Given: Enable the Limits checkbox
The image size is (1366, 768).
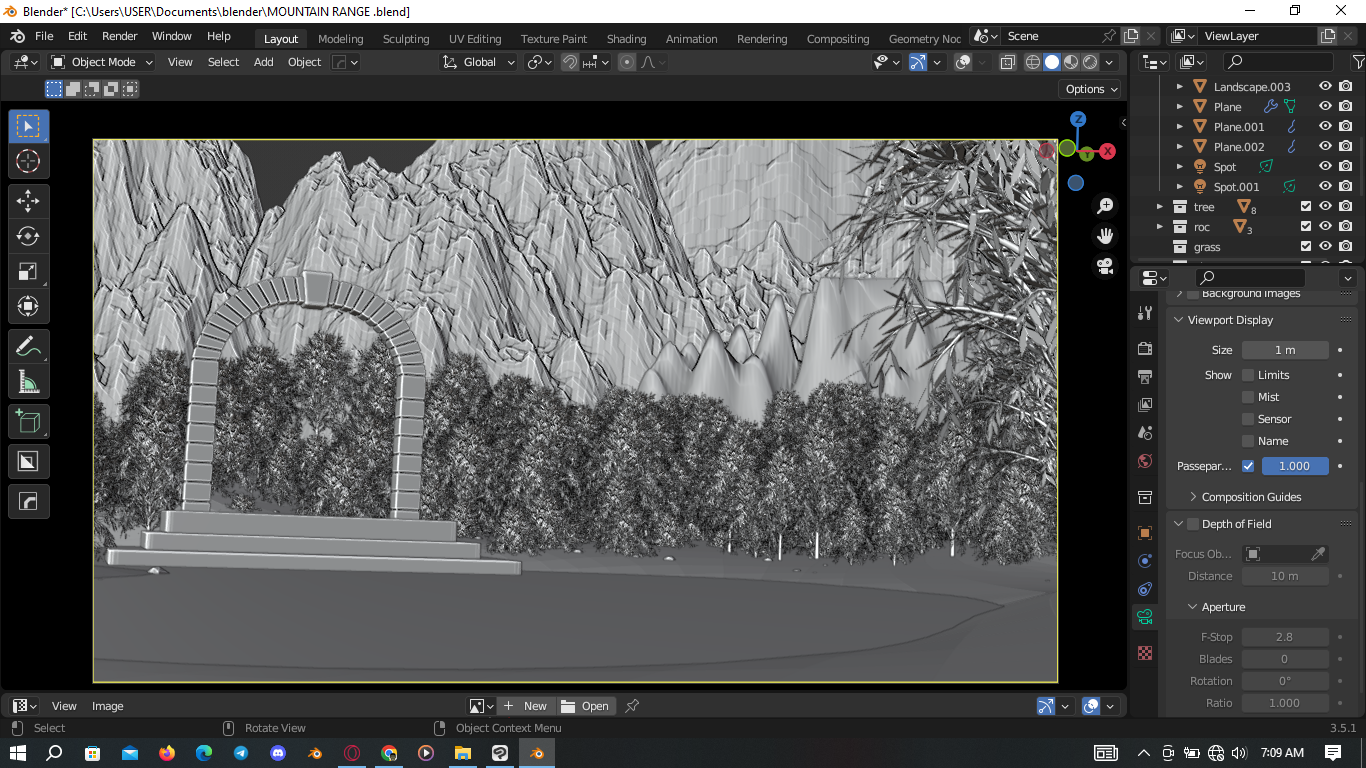Looking at the screenshot, I should click(1248, 375).
